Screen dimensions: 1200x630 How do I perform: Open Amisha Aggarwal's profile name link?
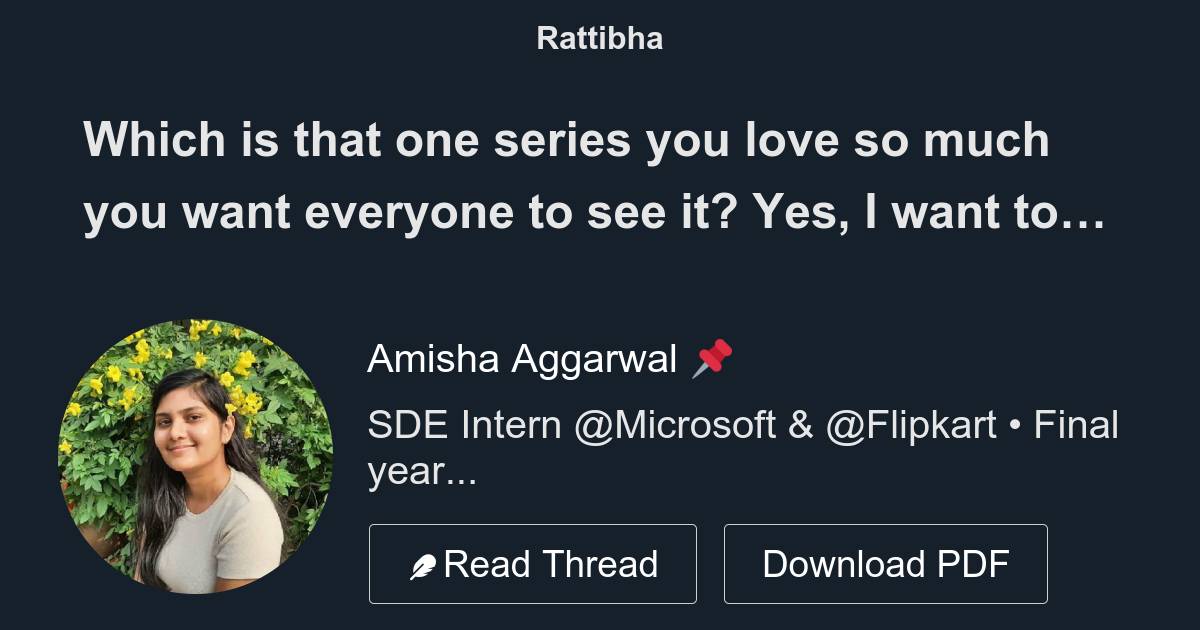524,356
